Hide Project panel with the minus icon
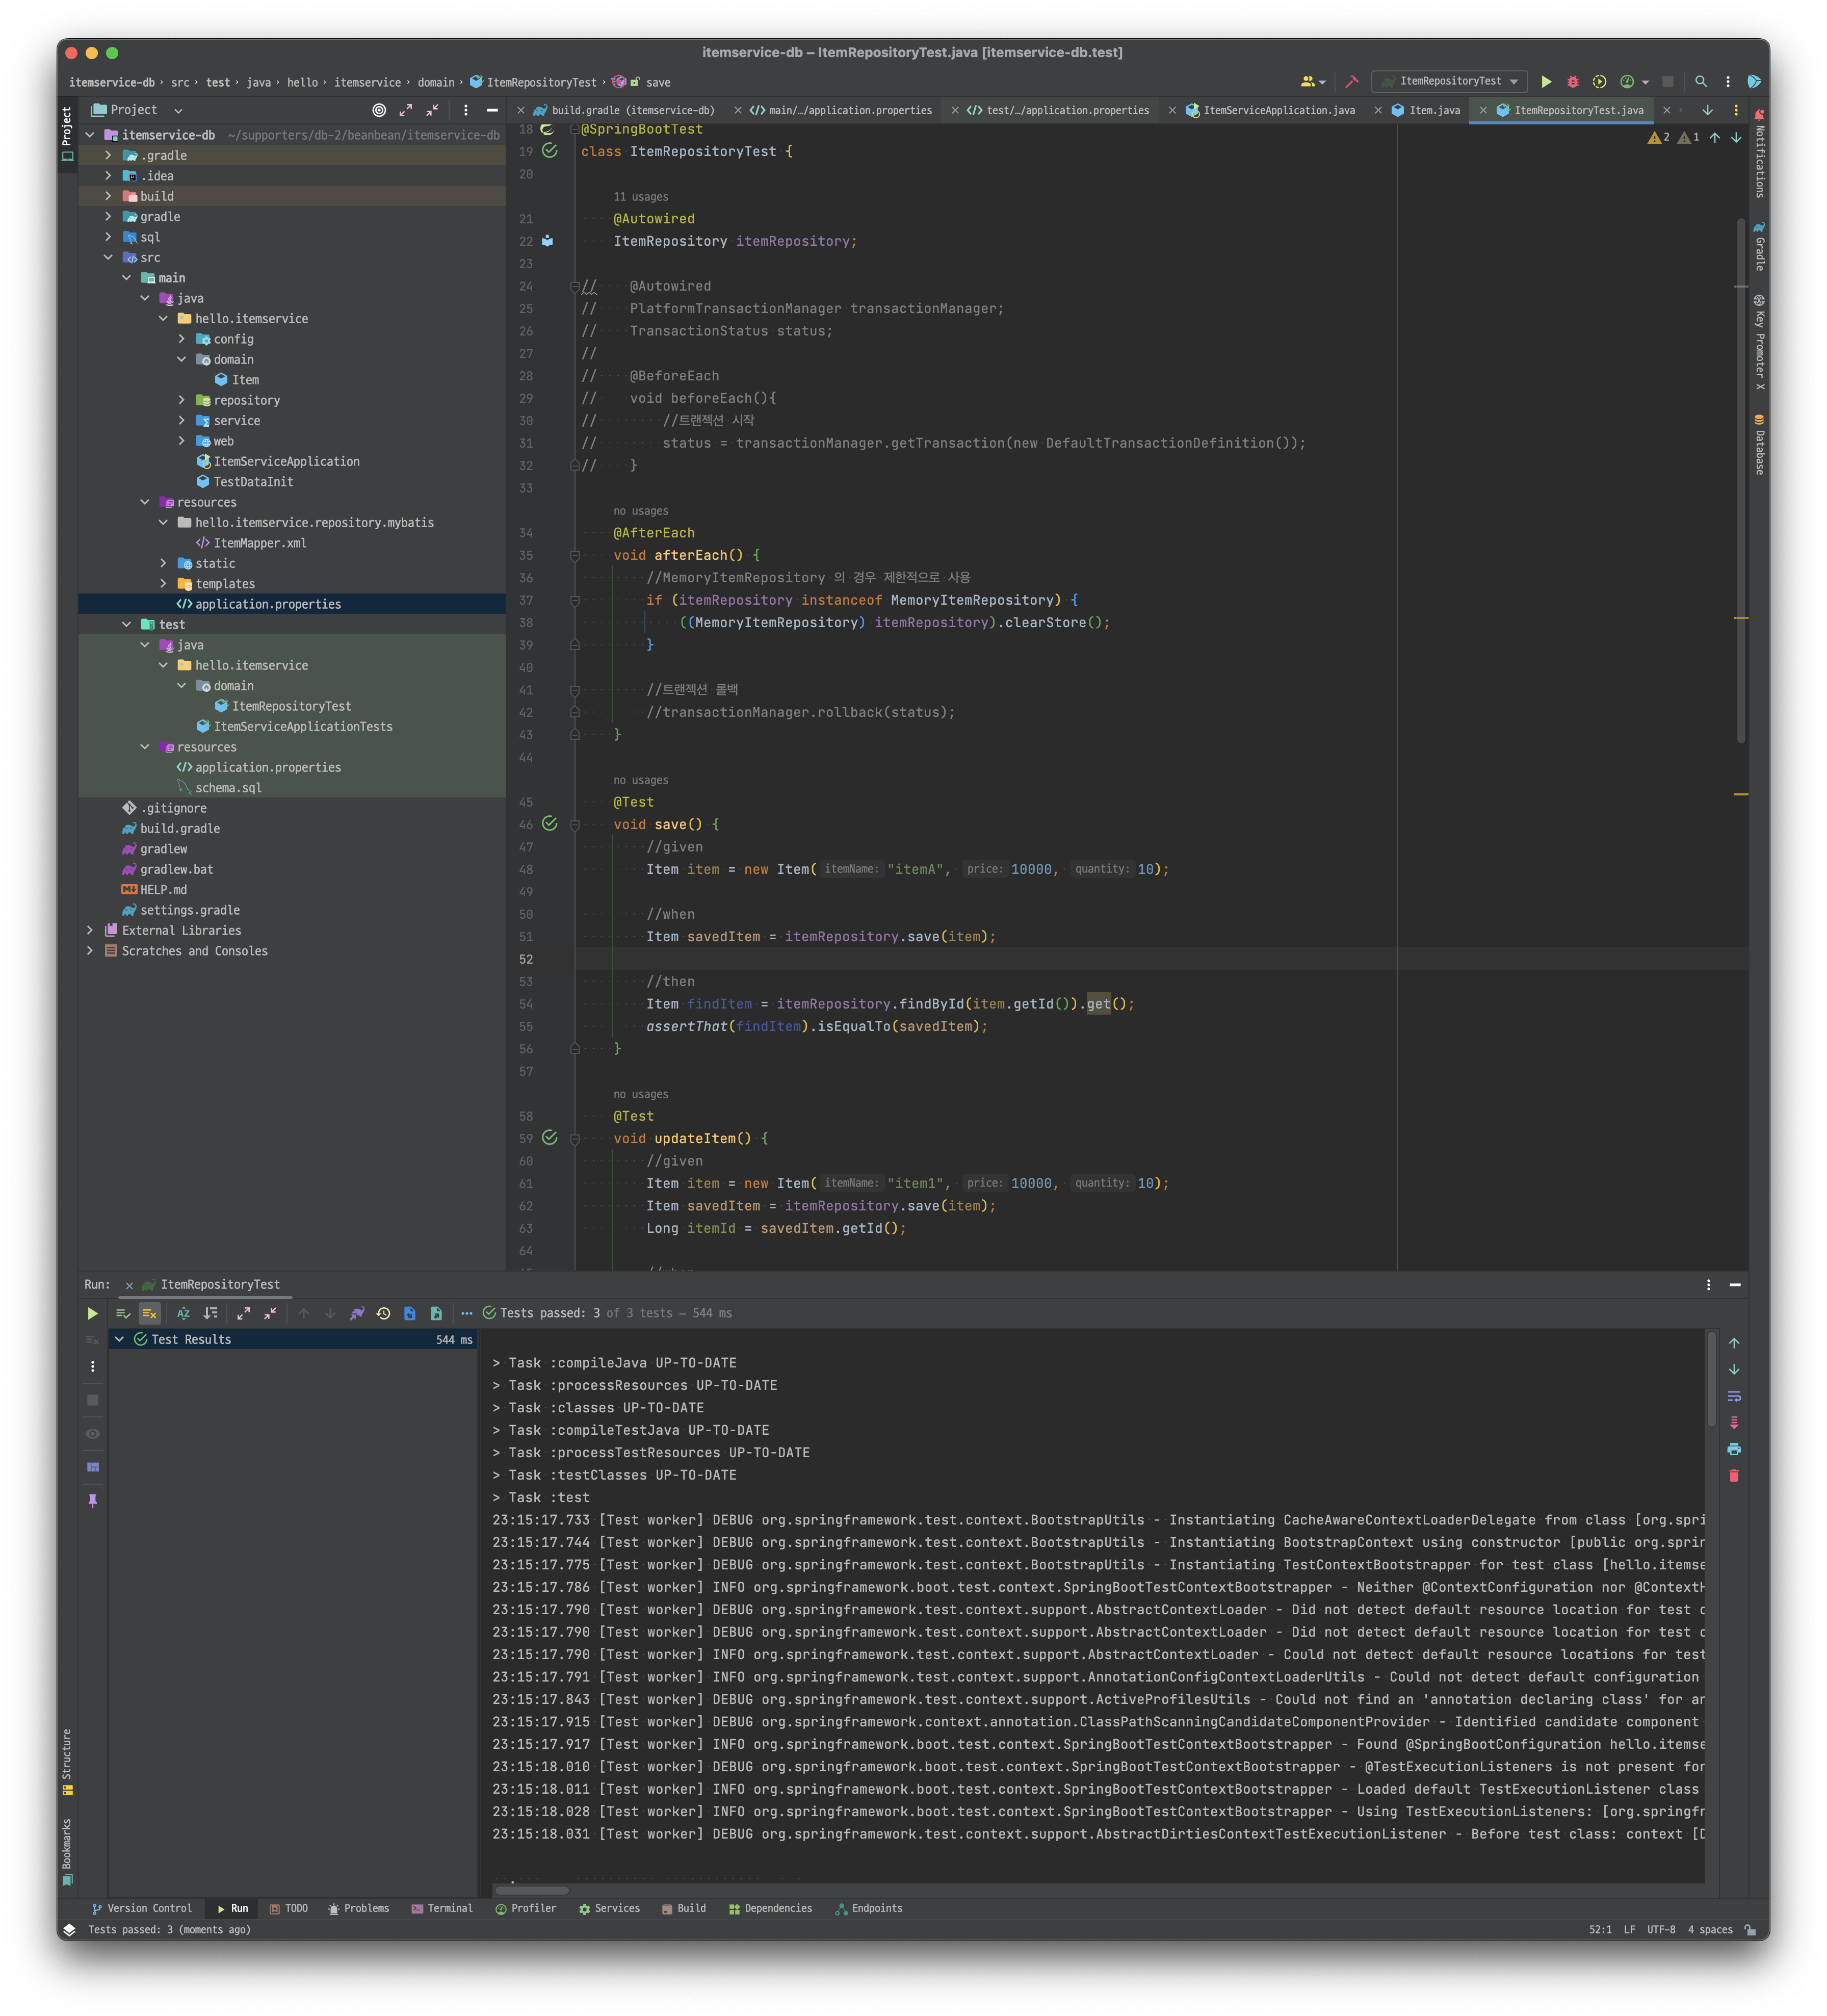This screenshot has height=2016, width=1827. tap(492, 110)
